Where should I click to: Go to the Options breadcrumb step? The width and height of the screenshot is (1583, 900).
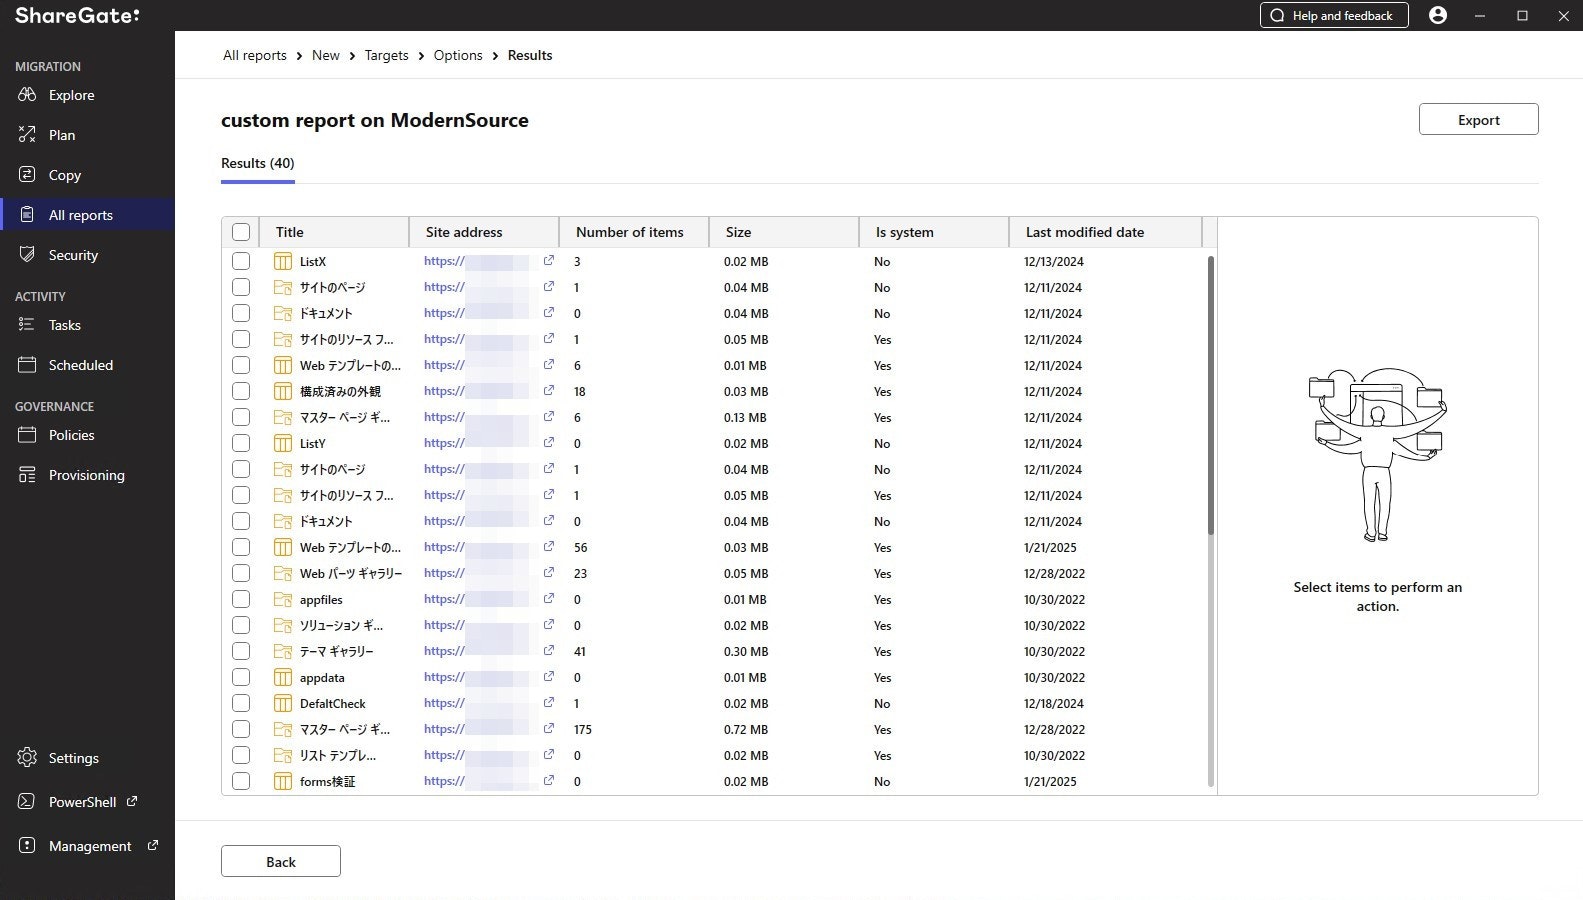(x=458, y=55)
